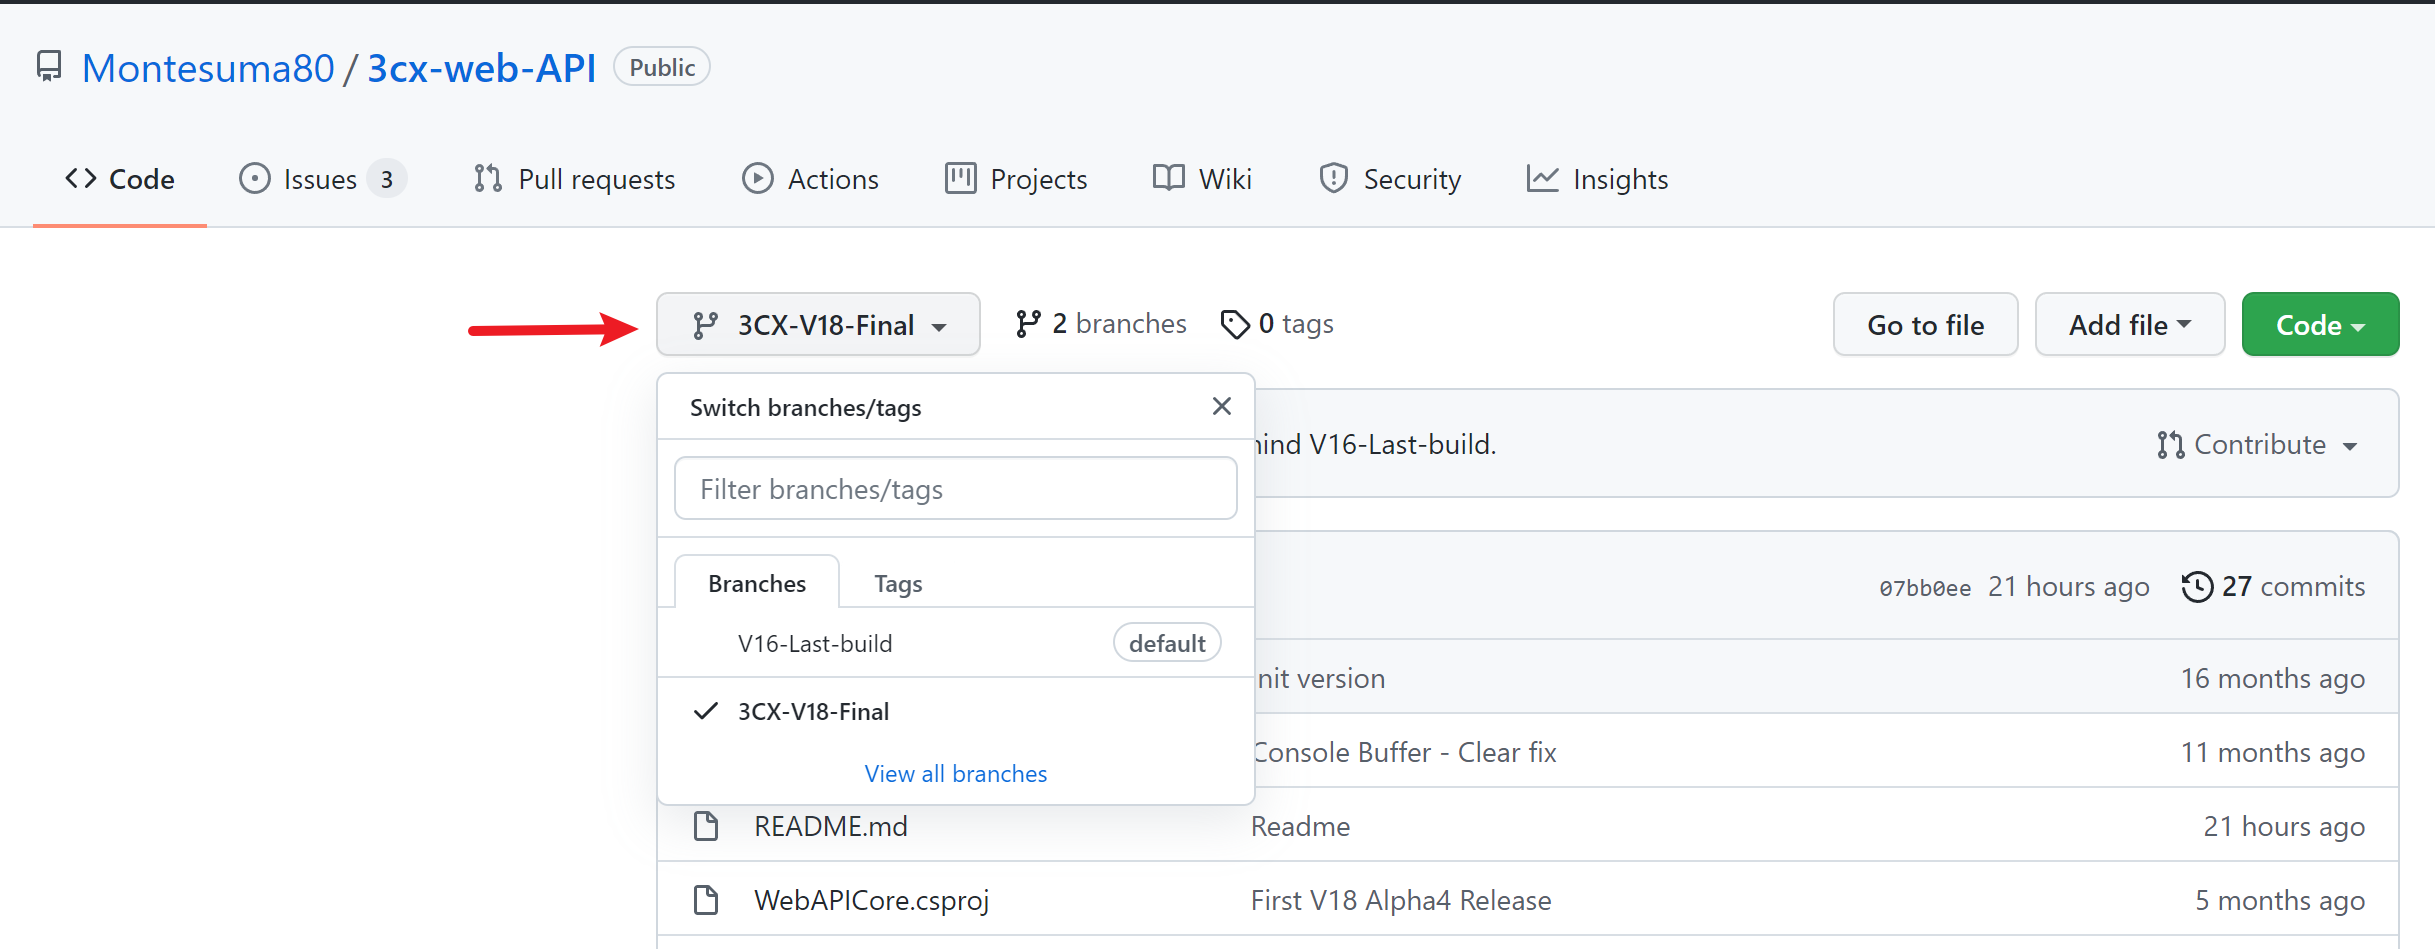Screen dimensions: 2435x949
Task: Click the Projects board icon
Action: tap(960, 179)
